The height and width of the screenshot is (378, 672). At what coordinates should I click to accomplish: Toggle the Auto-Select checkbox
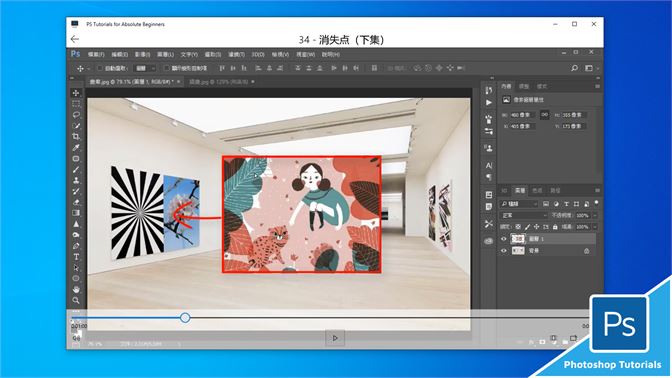pyautogui.click(x=99, y=68)
